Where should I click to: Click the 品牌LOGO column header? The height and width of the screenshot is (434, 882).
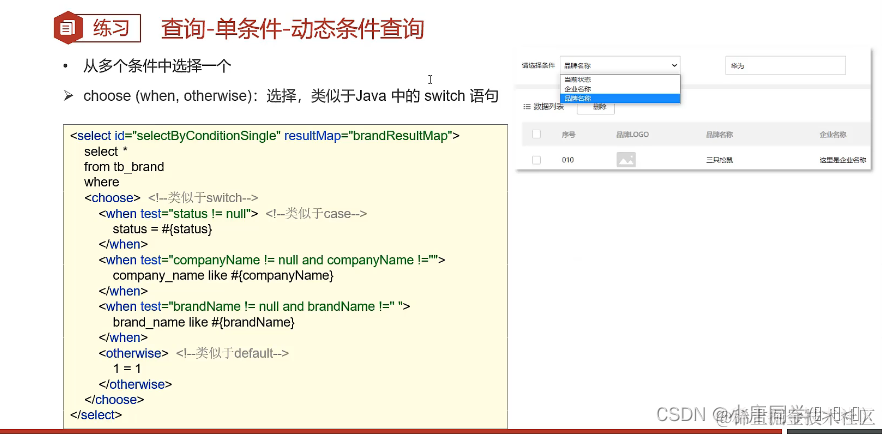[632, 134]
